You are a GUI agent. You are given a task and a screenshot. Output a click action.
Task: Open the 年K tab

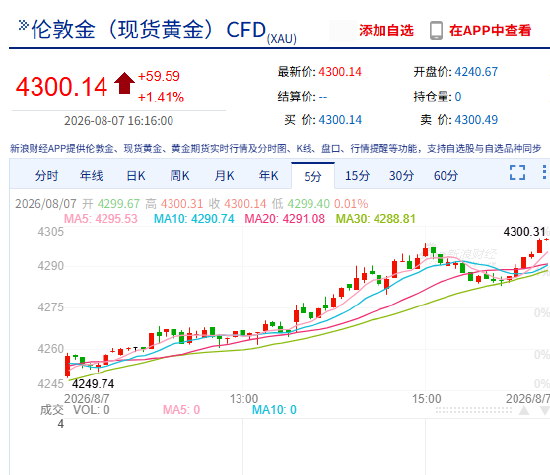pyautogui.click(x=269, y=175)
